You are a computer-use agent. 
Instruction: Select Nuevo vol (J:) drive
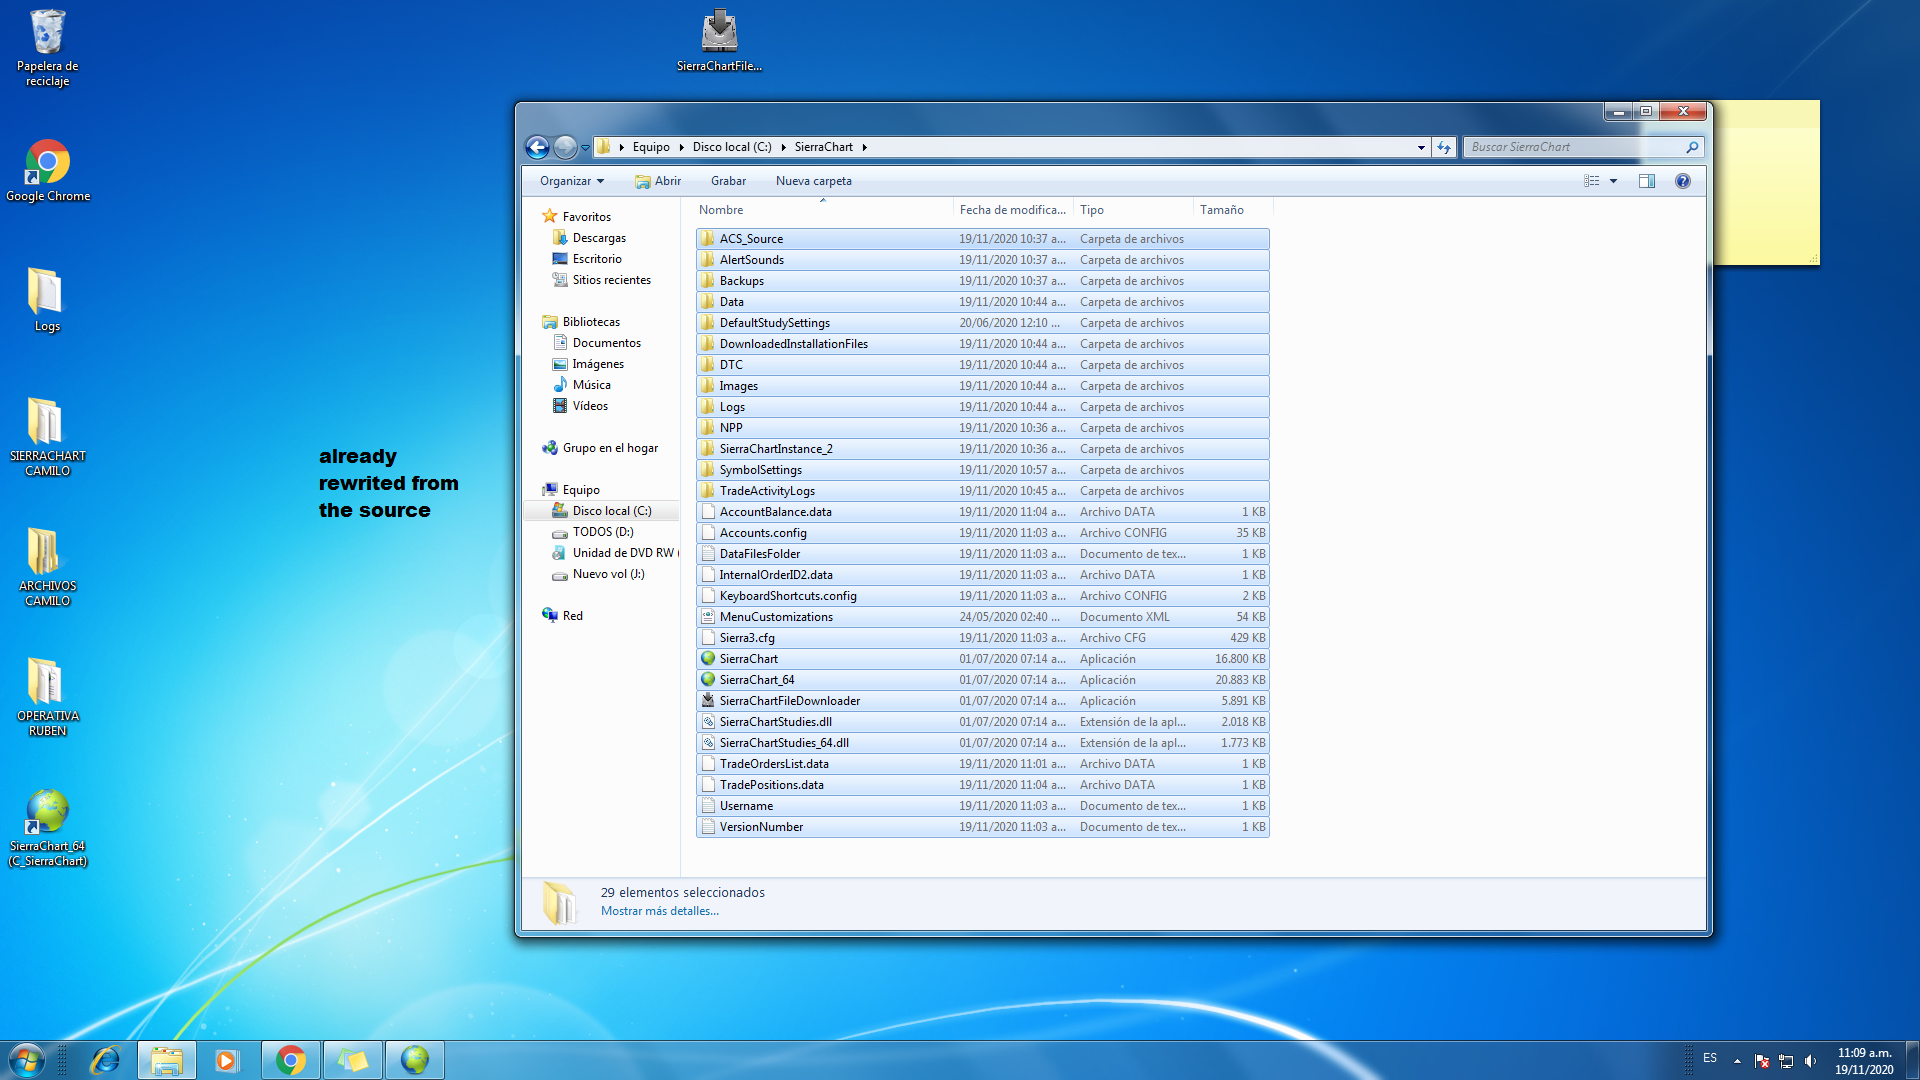click(608, 574)
